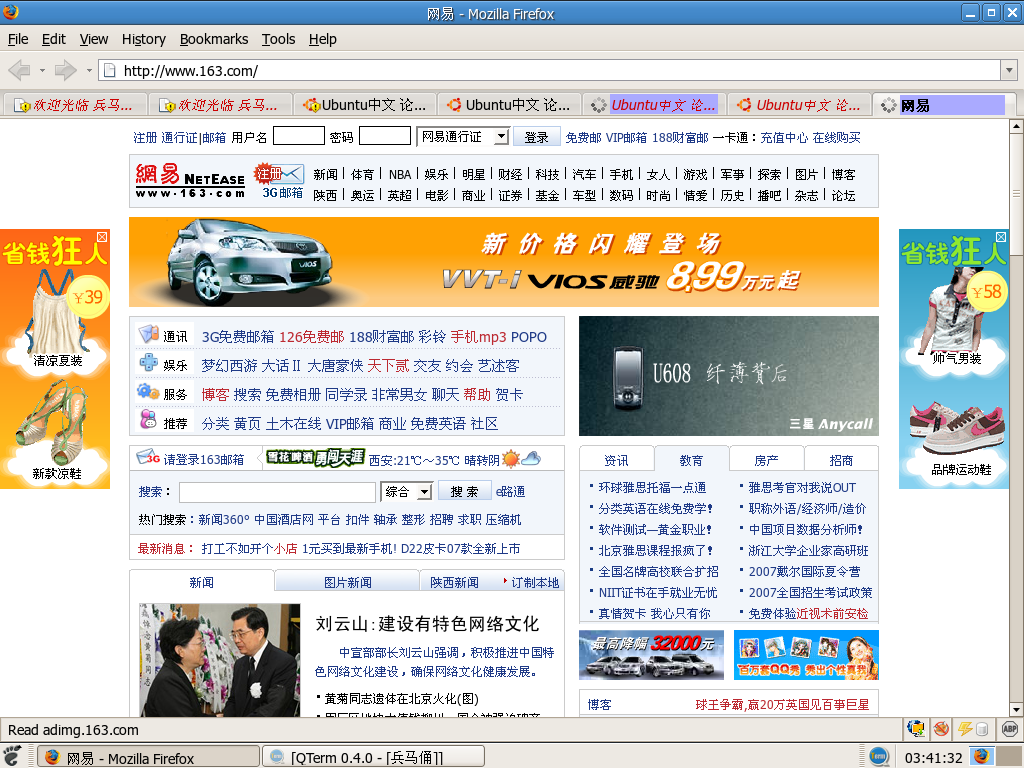Click the Forward arrow in the navigation toolbar
Image resolution: width=1024 pixels, height=768 pixels.
(x=65, y=70)
